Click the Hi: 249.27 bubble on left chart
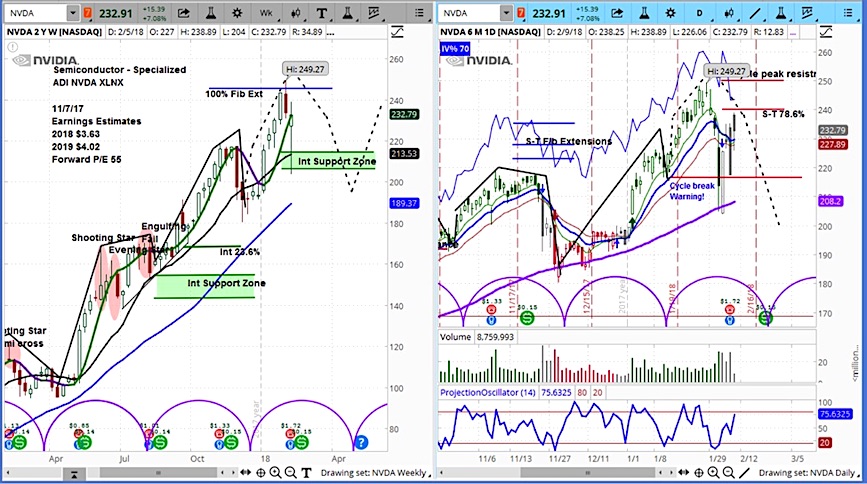This screenshot has width=867, height=484. point(305,69)
